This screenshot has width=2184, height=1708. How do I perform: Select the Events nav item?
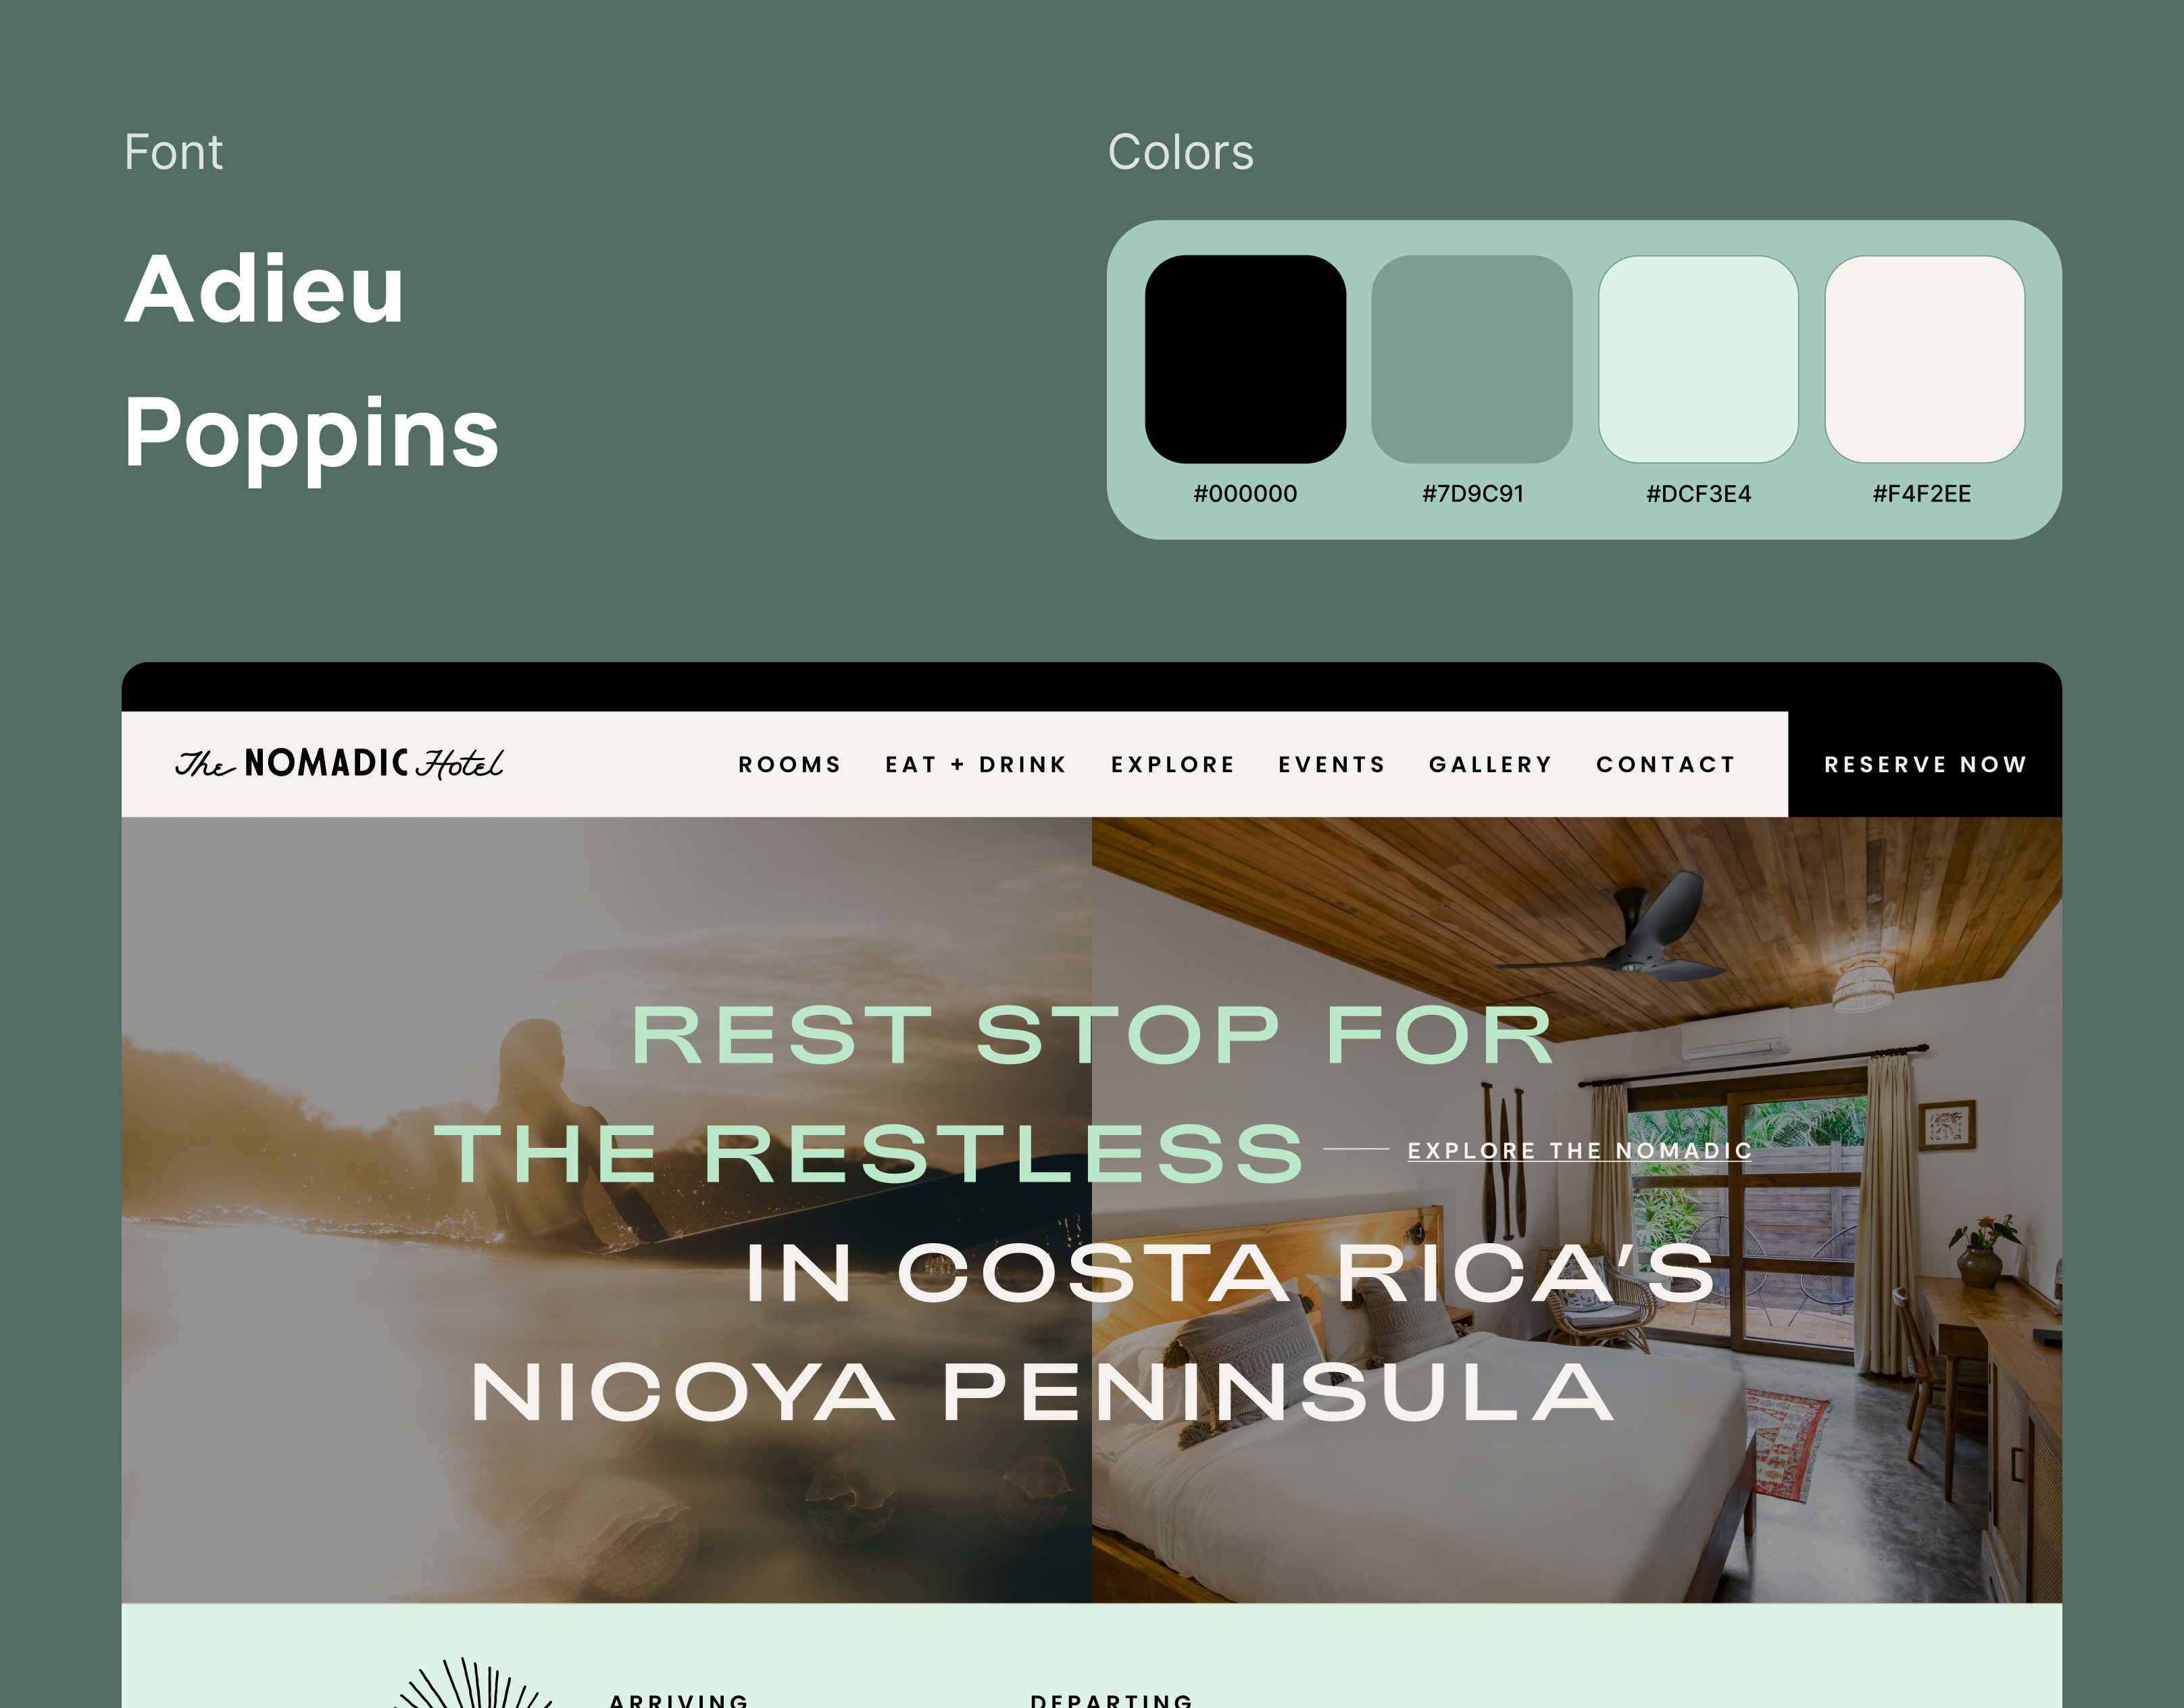(x=1332, y=764)
